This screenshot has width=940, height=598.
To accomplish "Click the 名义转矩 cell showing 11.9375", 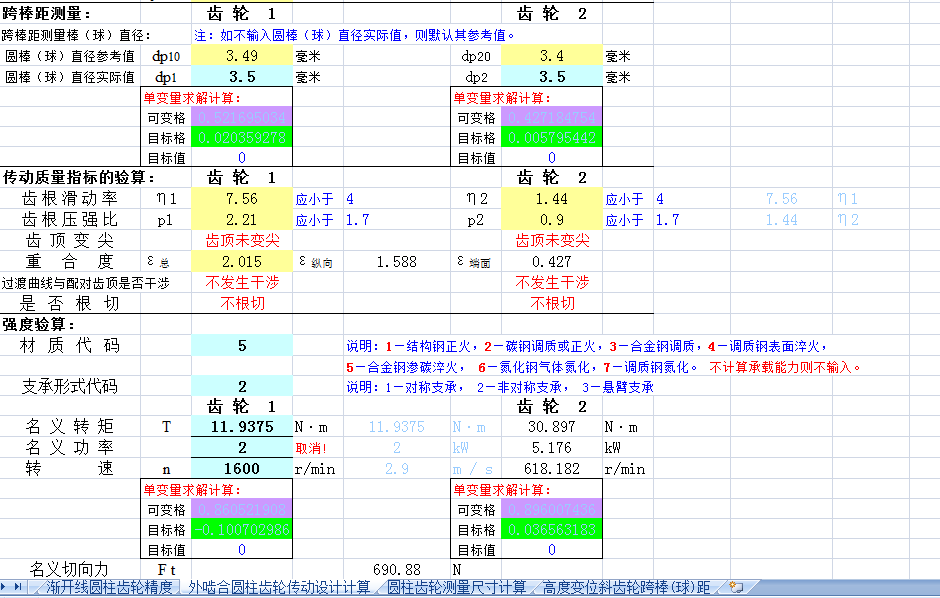I will (x=242, y=427).
